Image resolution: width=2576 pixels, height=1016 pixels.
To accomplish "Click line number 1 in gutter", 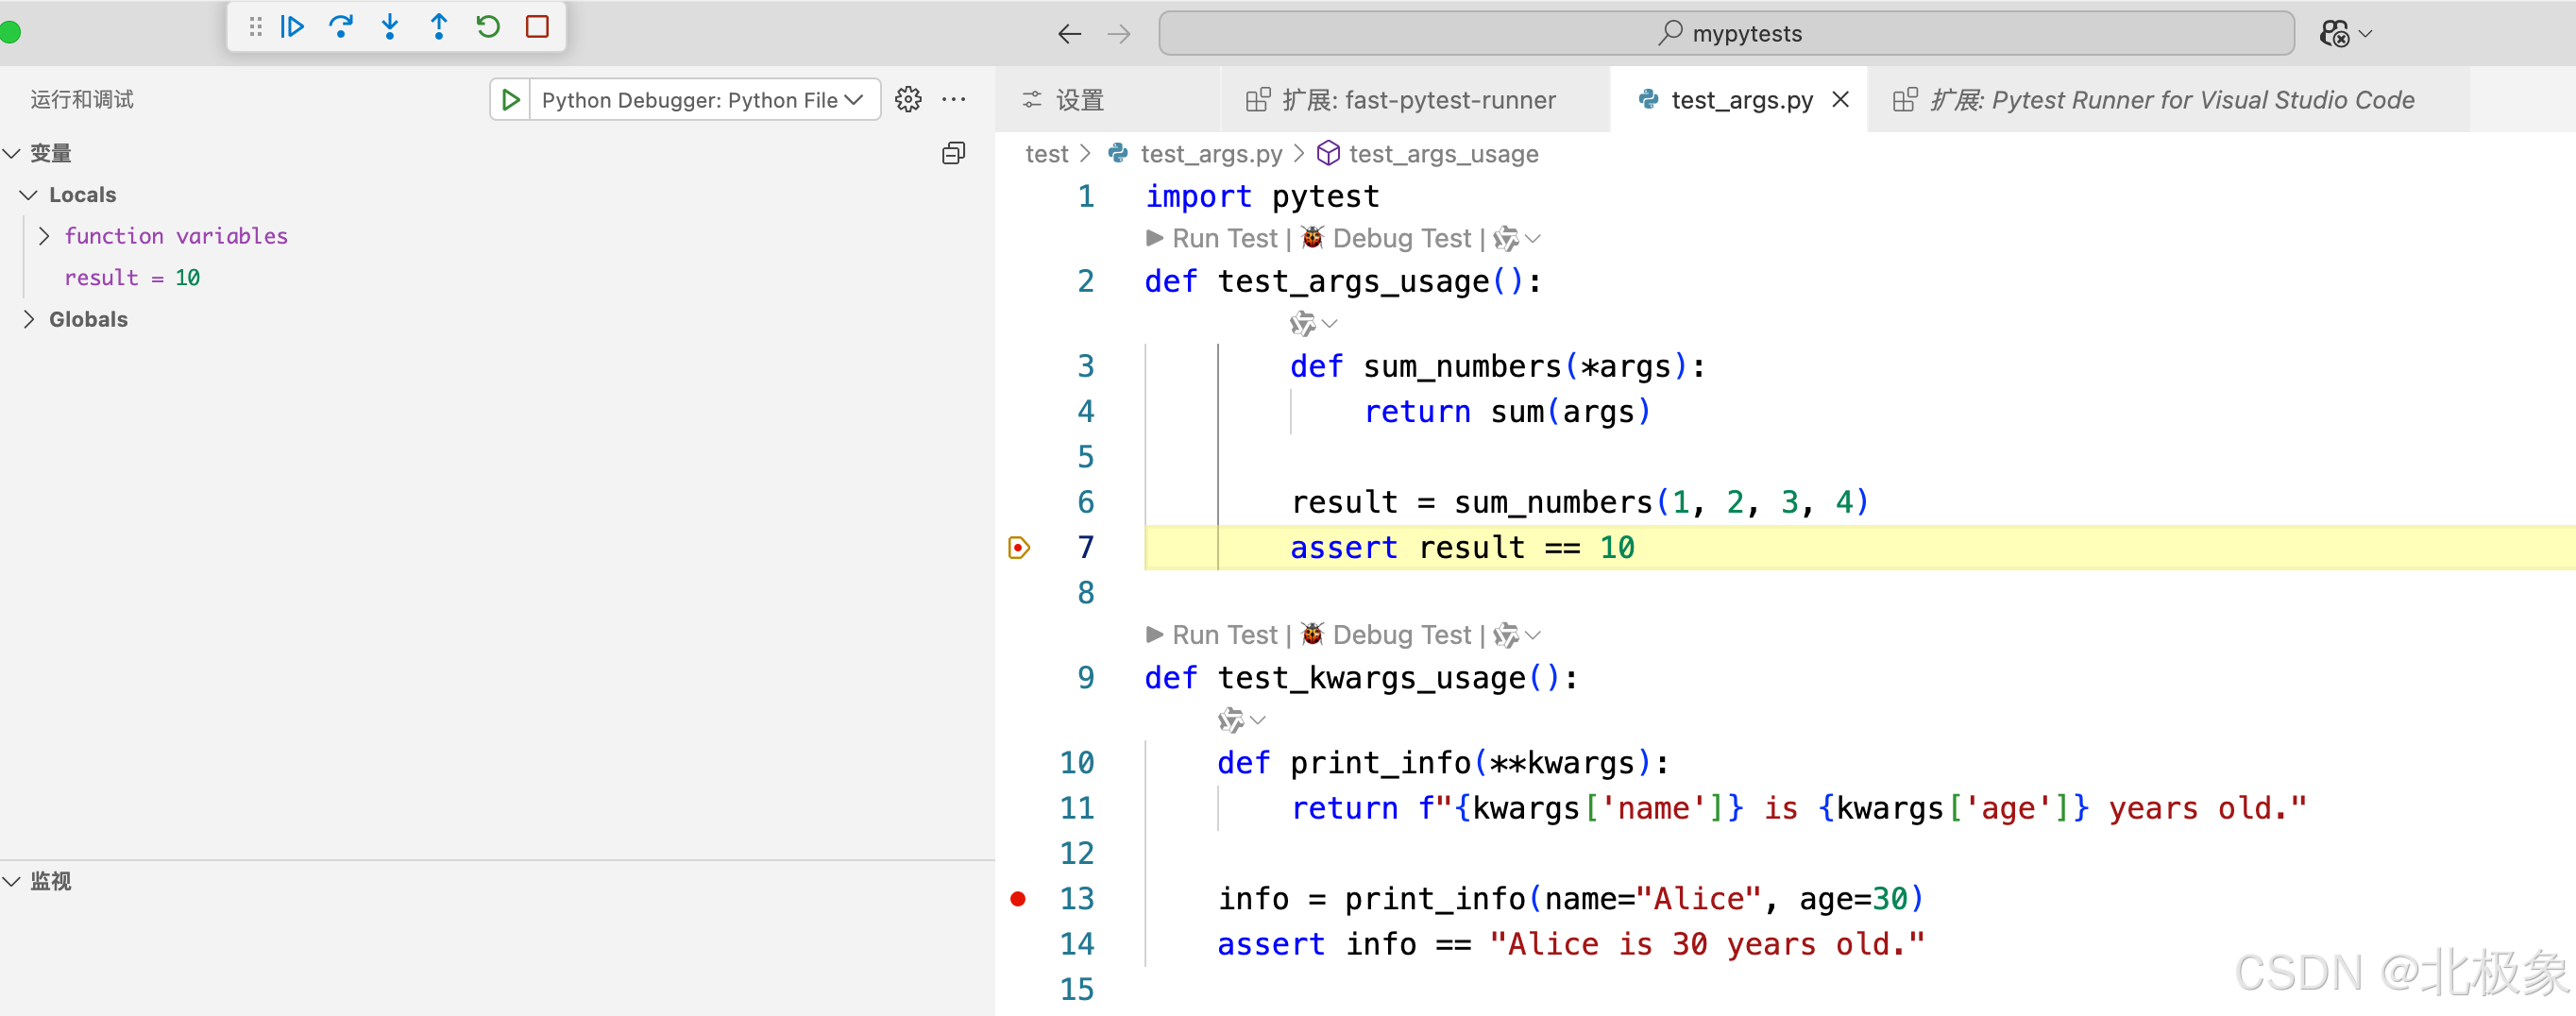I will (1086, 197).
